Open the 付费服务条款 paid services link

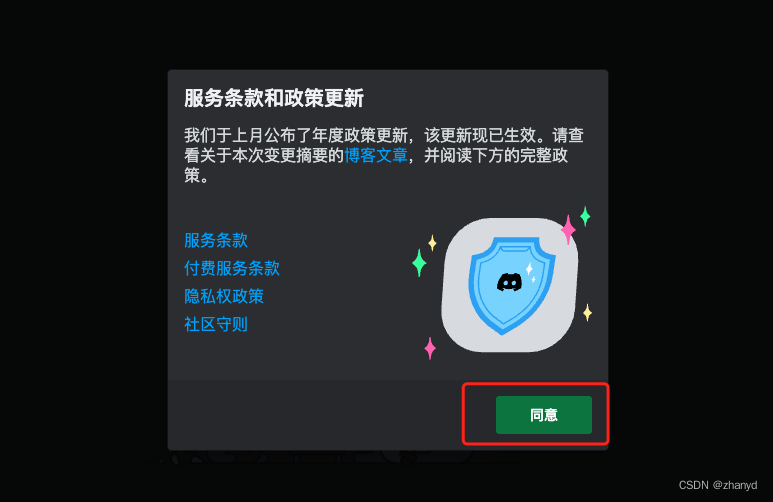(x=232, y=268)
